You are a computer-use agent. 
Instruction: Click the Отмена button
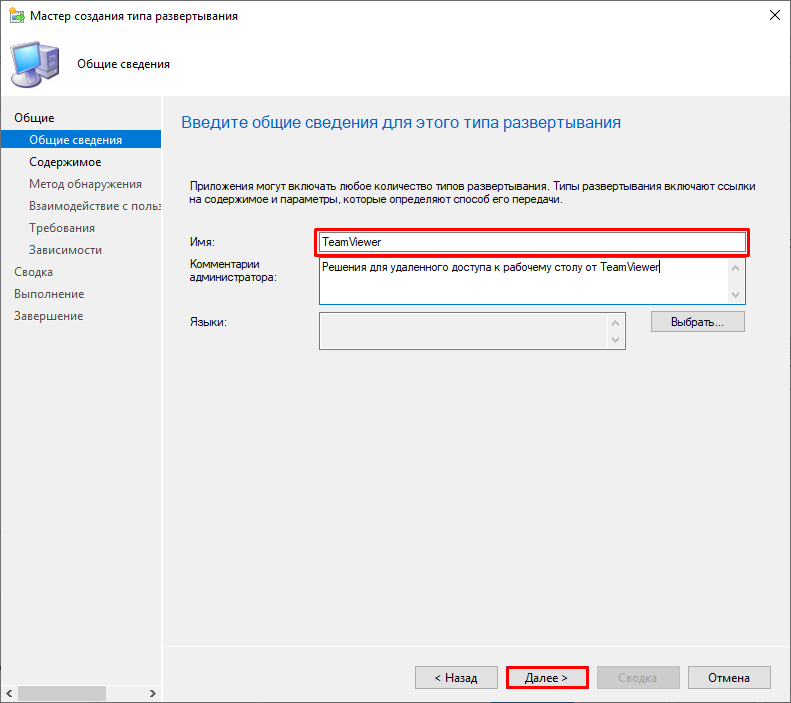click(729, 678)
